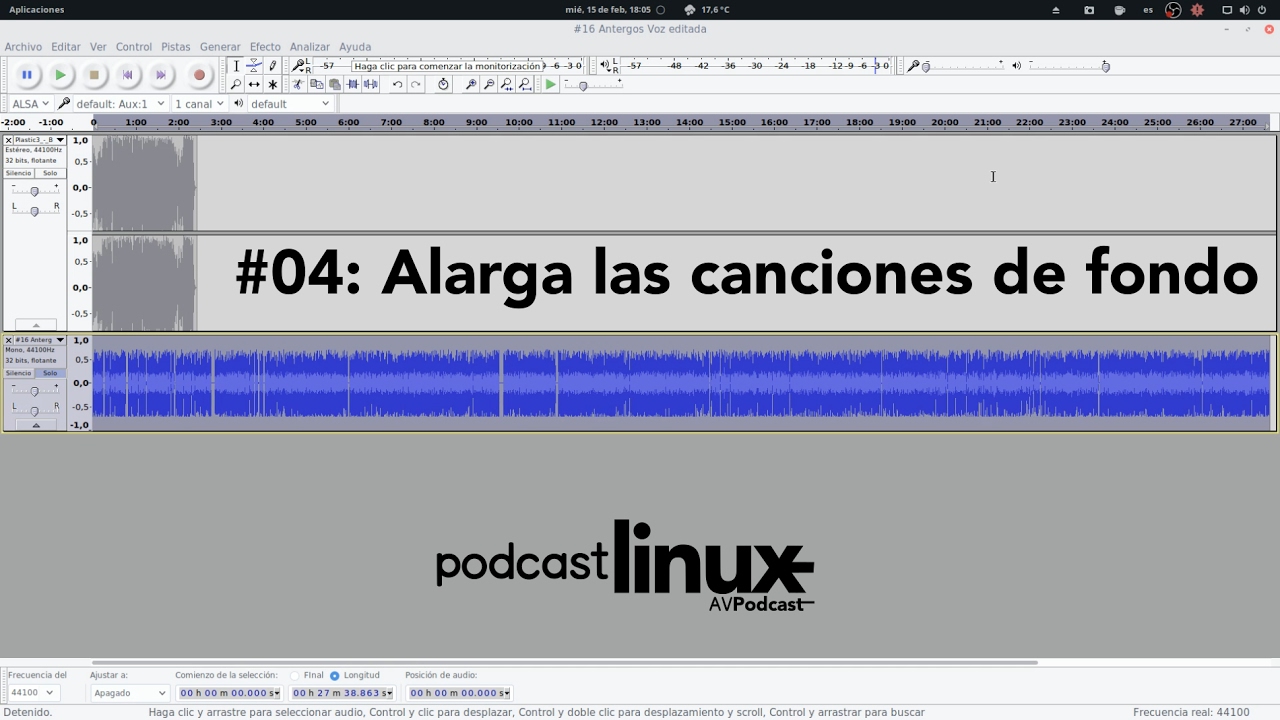Select the Time Shift tool
This screenshot has height=720, width=1280.
pos(254,85)
